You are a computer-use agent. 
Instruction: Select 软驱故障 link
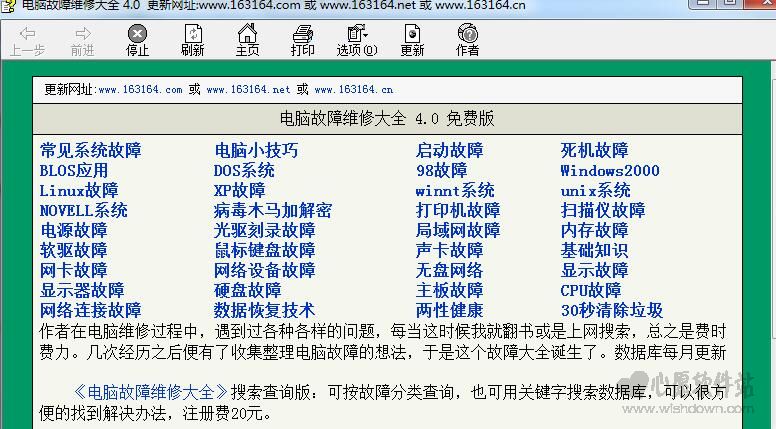[x=74, y=250]
